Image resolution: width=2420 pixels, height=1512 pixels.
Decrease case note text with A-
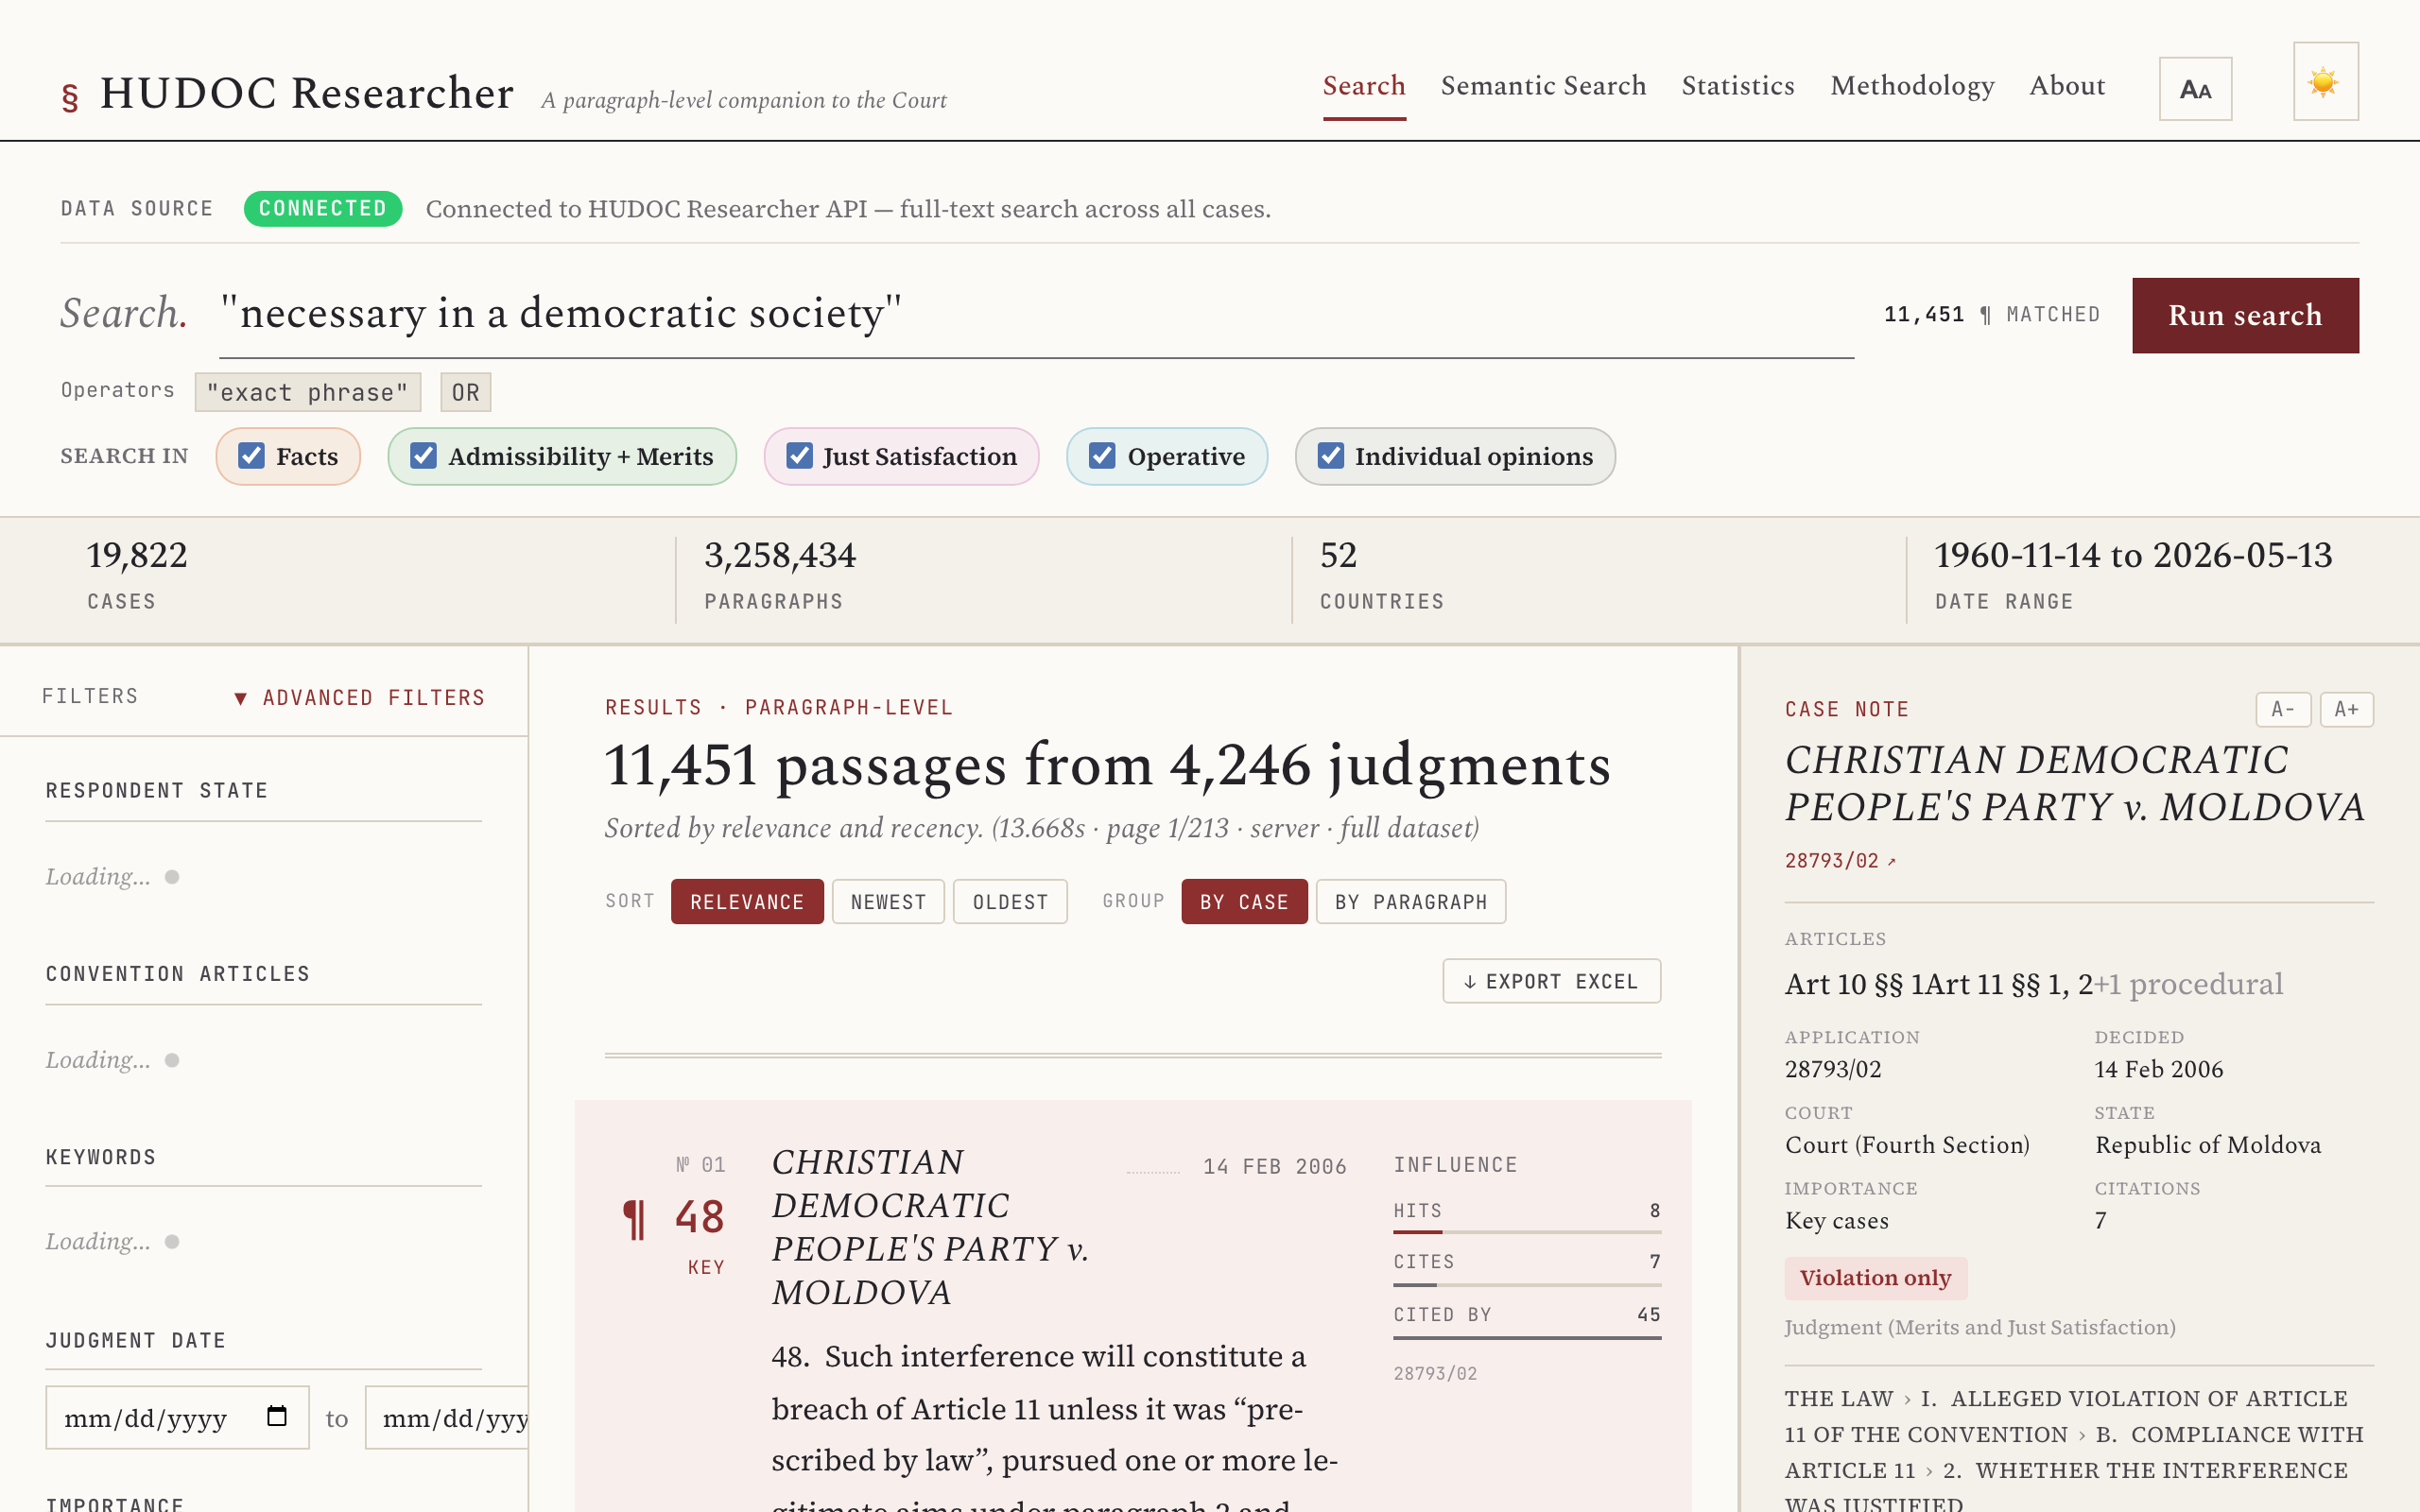coord(2283,709)
